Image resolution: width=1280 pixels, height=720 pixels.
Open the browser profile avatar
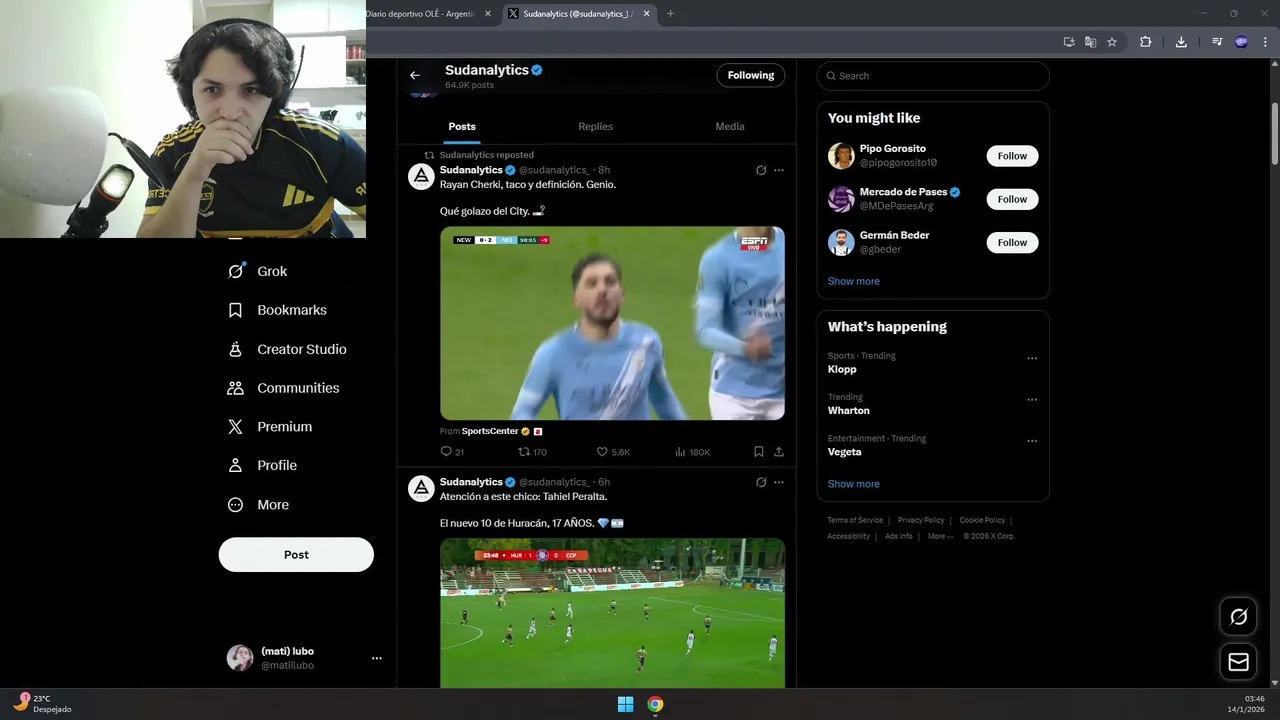pyautogui.click(x=1241, y=42)
